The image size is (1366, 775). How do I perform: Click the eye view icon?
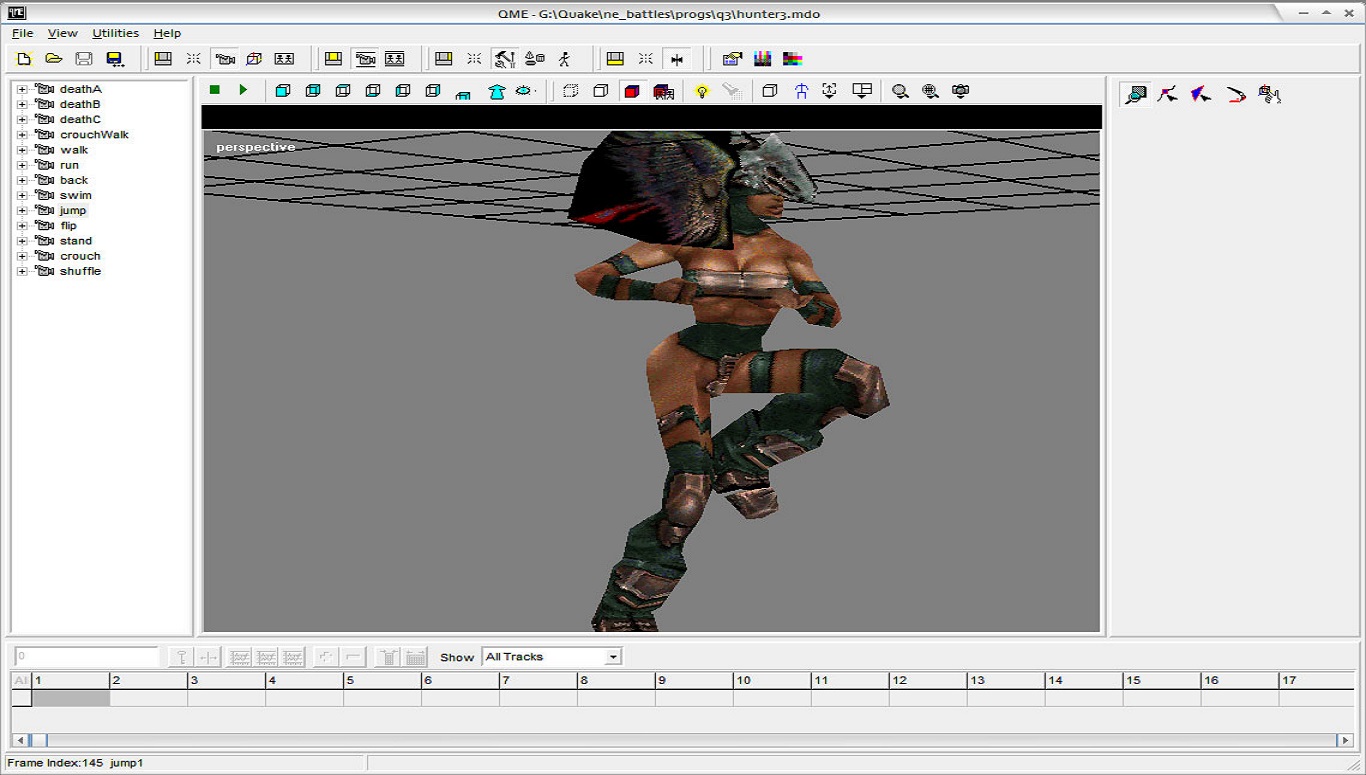(x=524, y=91)
